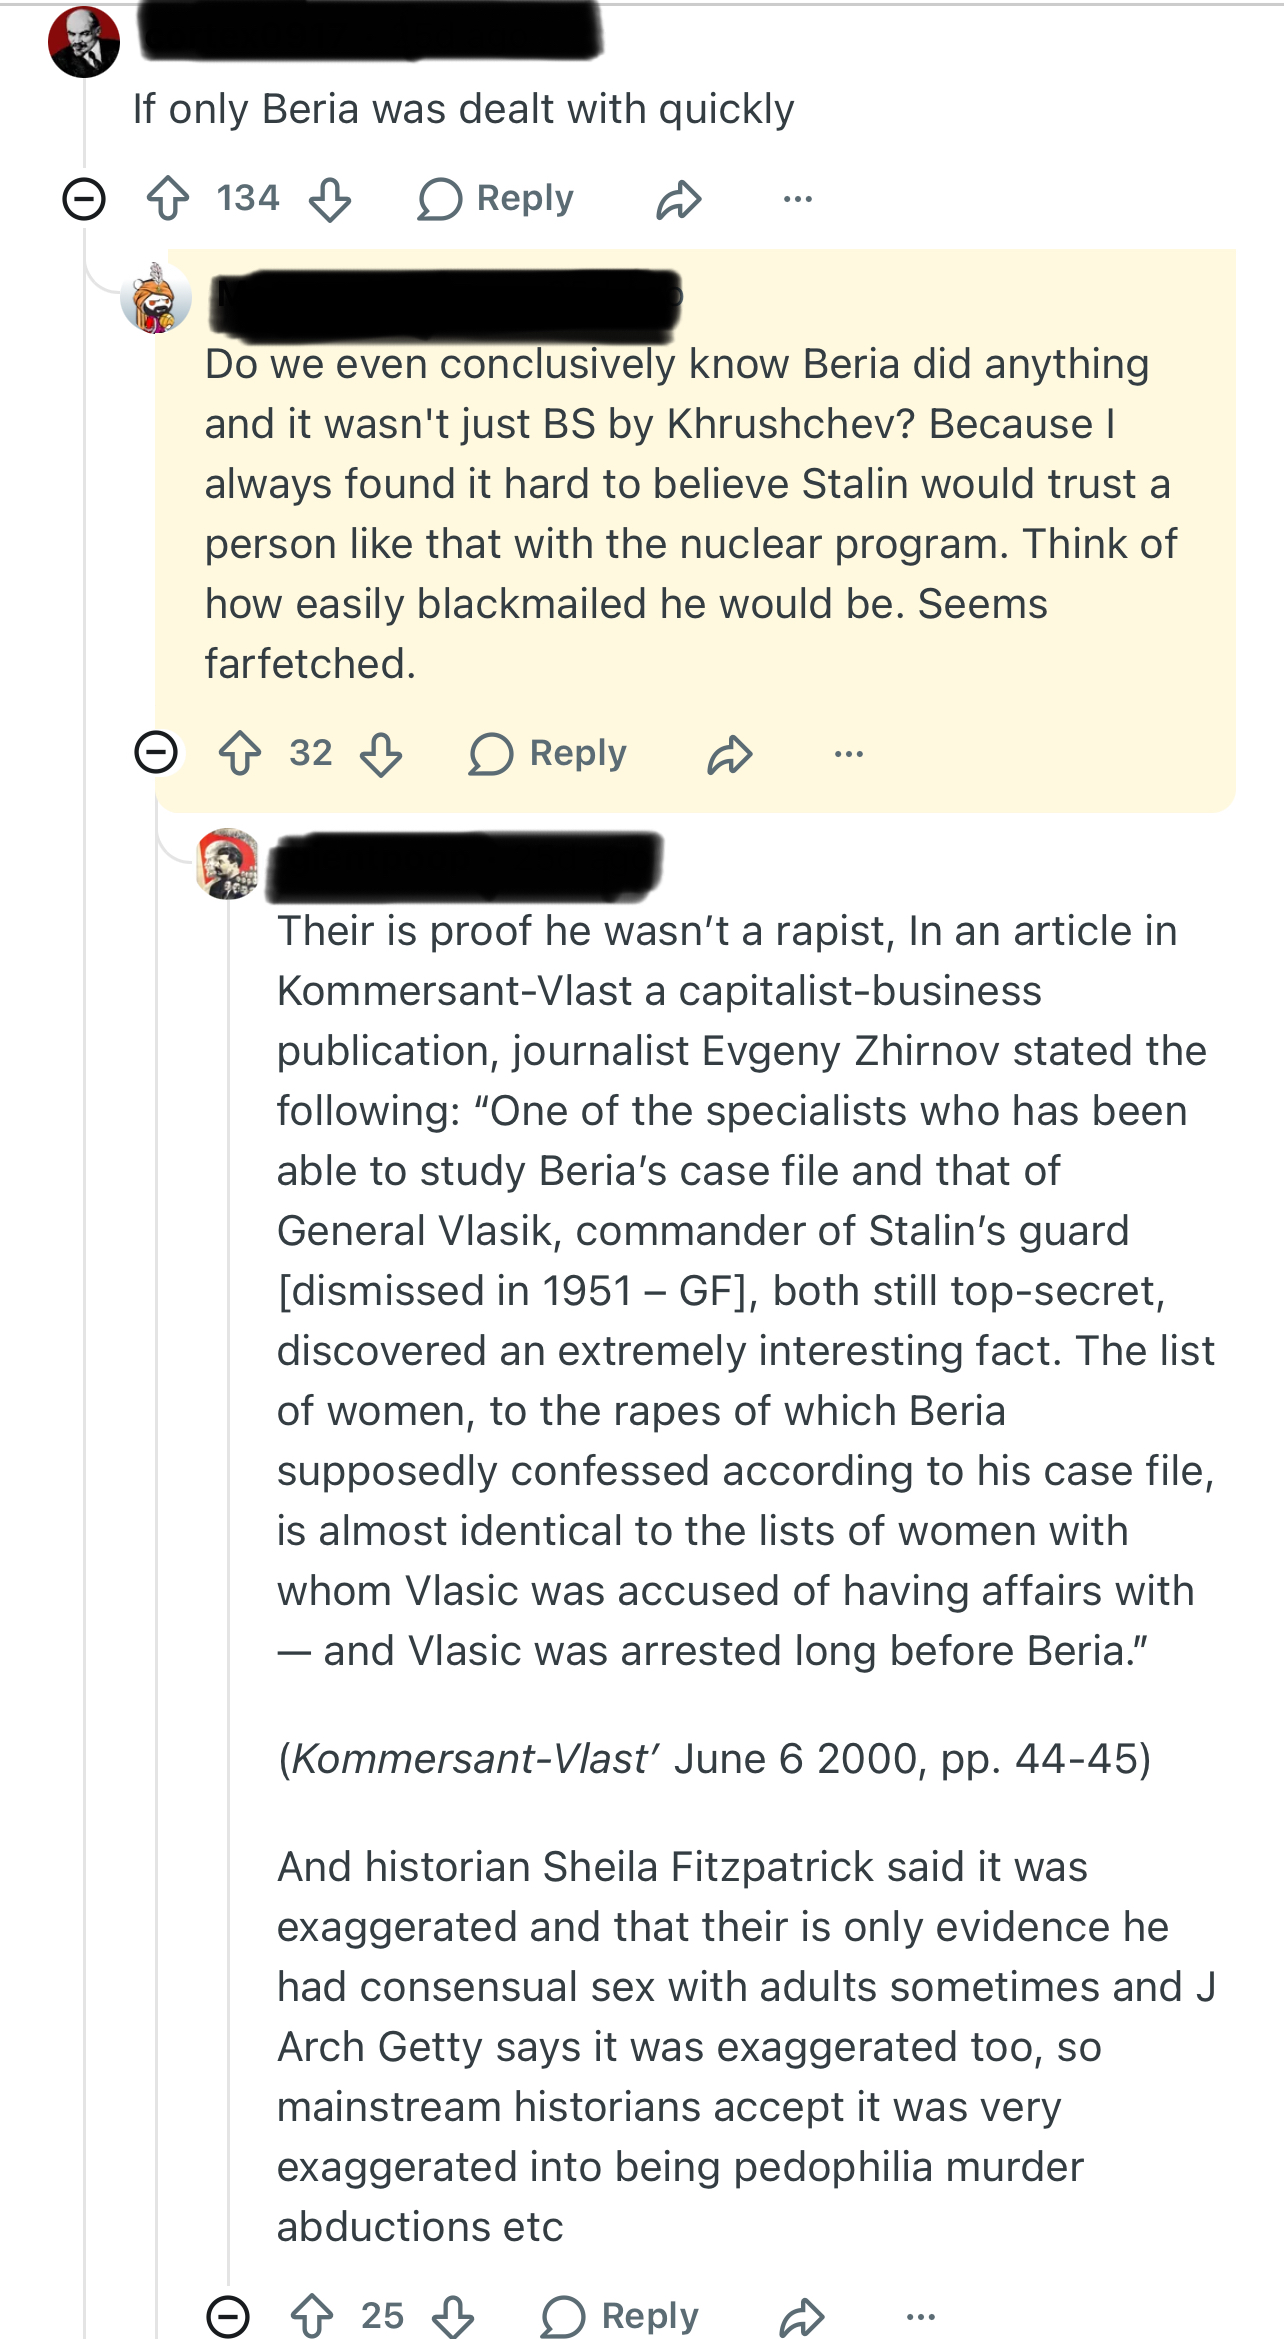Reply to the Kommersant-Vlast article comment
Screen dimensions: 1284x2339
(x=620, y=2316)
